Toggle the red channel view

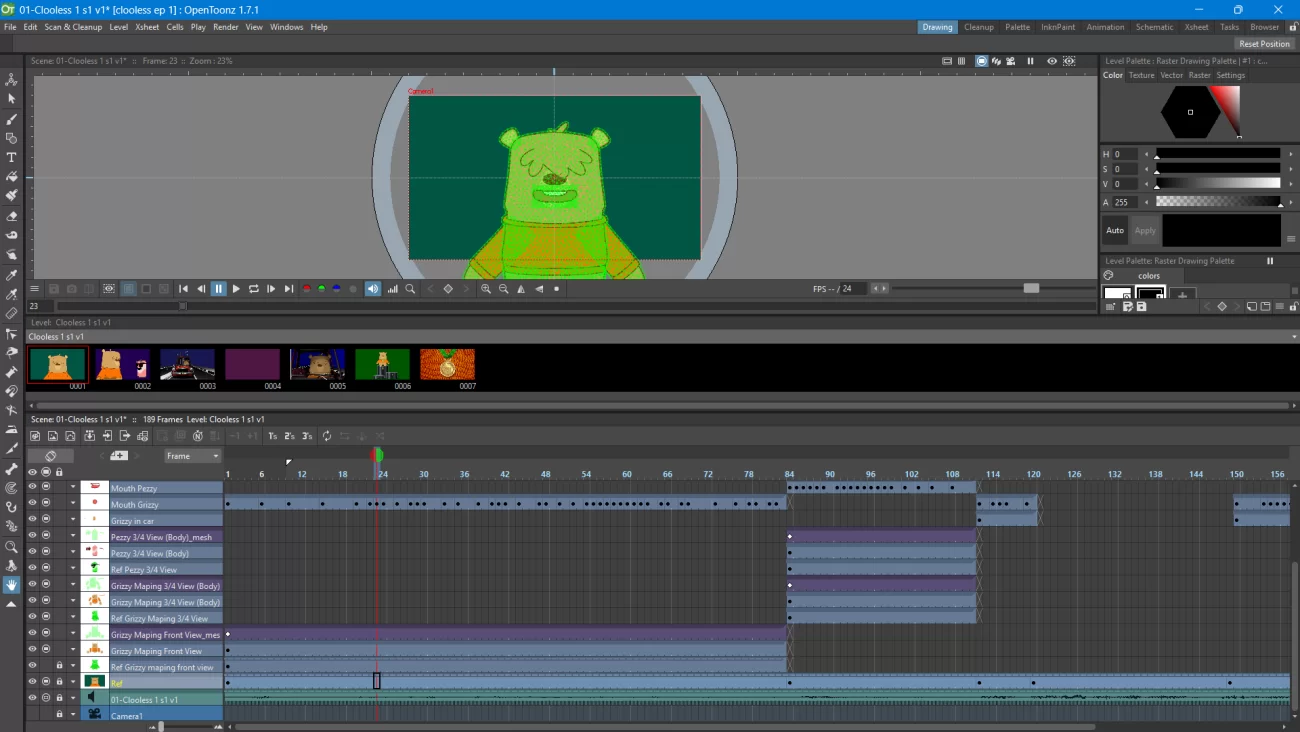pos(306,289)
